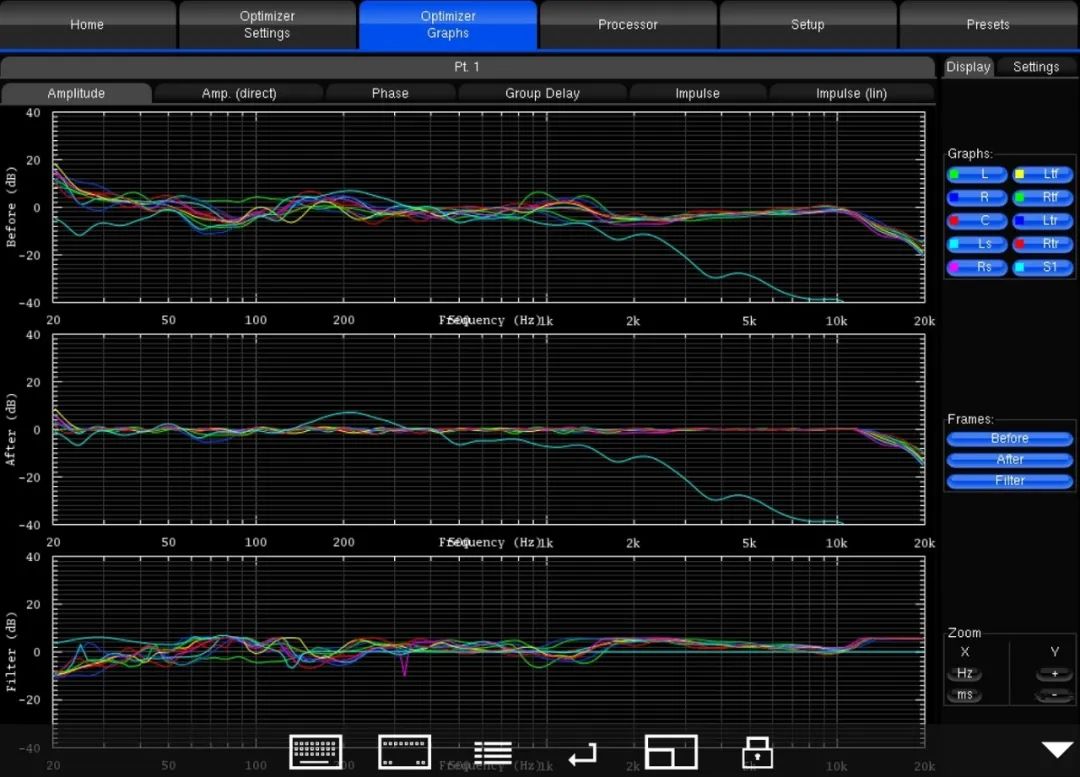Toggle the R channel graph
The height and width of the screenshot is (777, 1080).
[x=977, y=198]
